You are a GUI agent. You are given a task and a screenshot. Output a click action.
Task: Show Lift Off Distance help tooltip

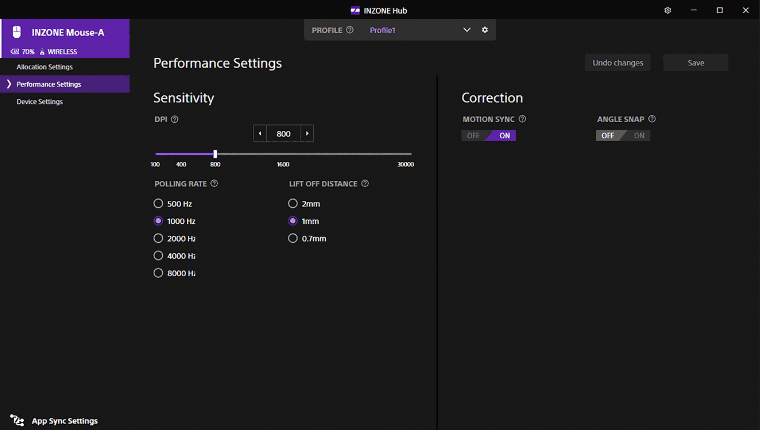365,184
